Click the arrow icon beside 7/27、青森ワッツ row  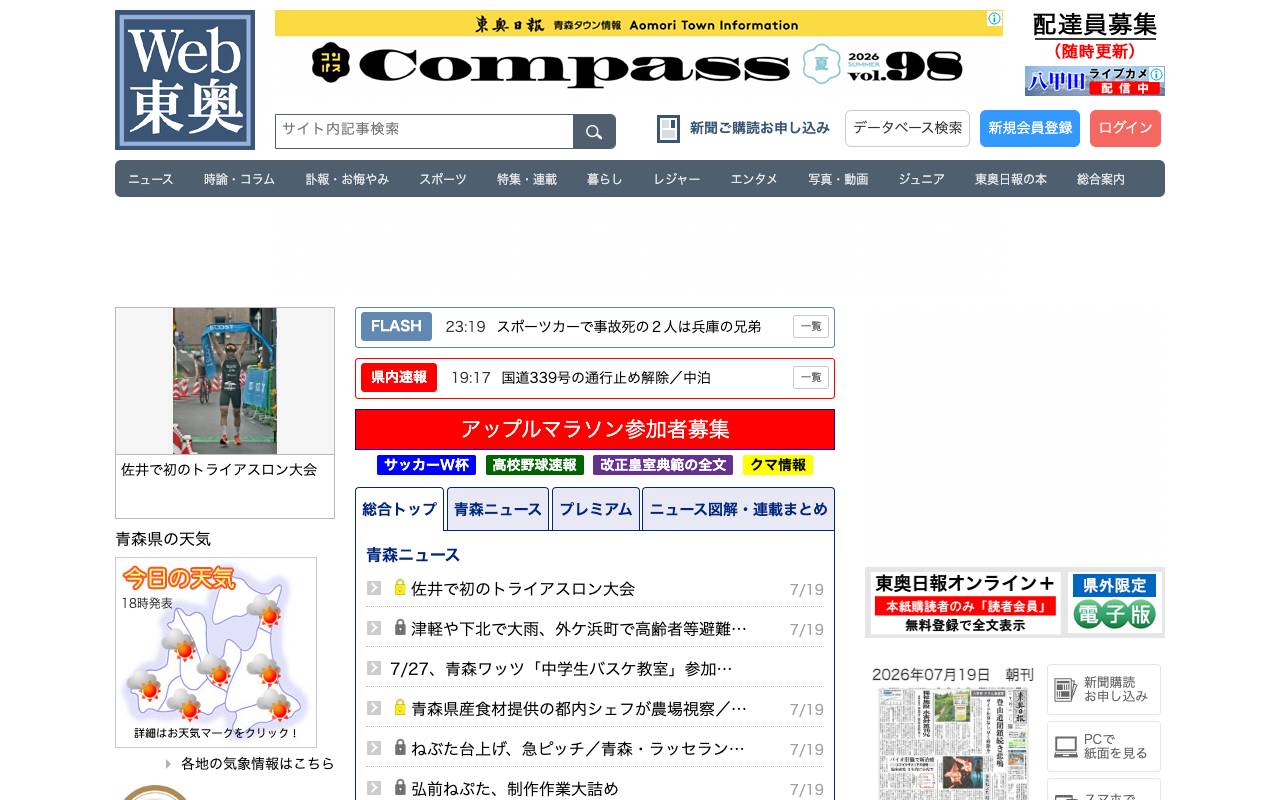tap(374, 668)
